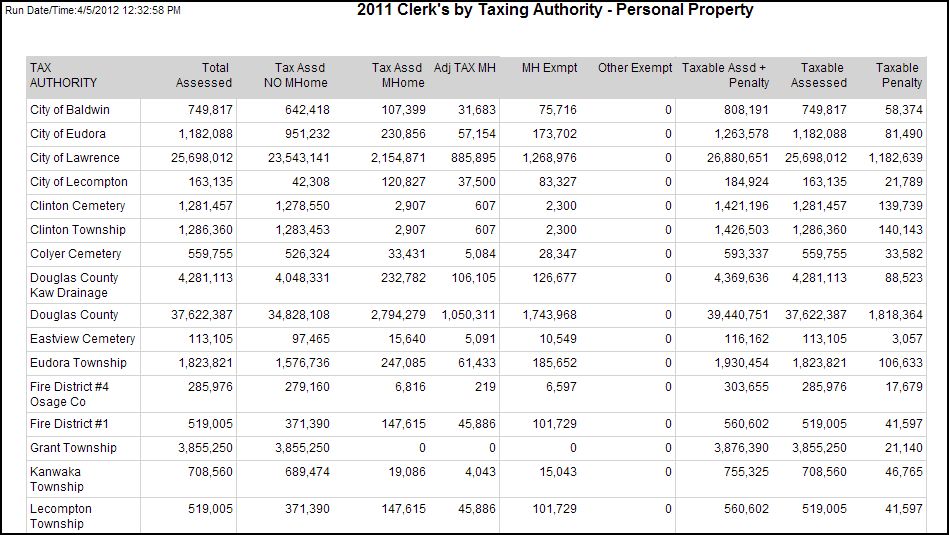Click the Douglas County Kaw Drainage row label
The height and width of the screenshot is (535, 949).
[74, 285]
